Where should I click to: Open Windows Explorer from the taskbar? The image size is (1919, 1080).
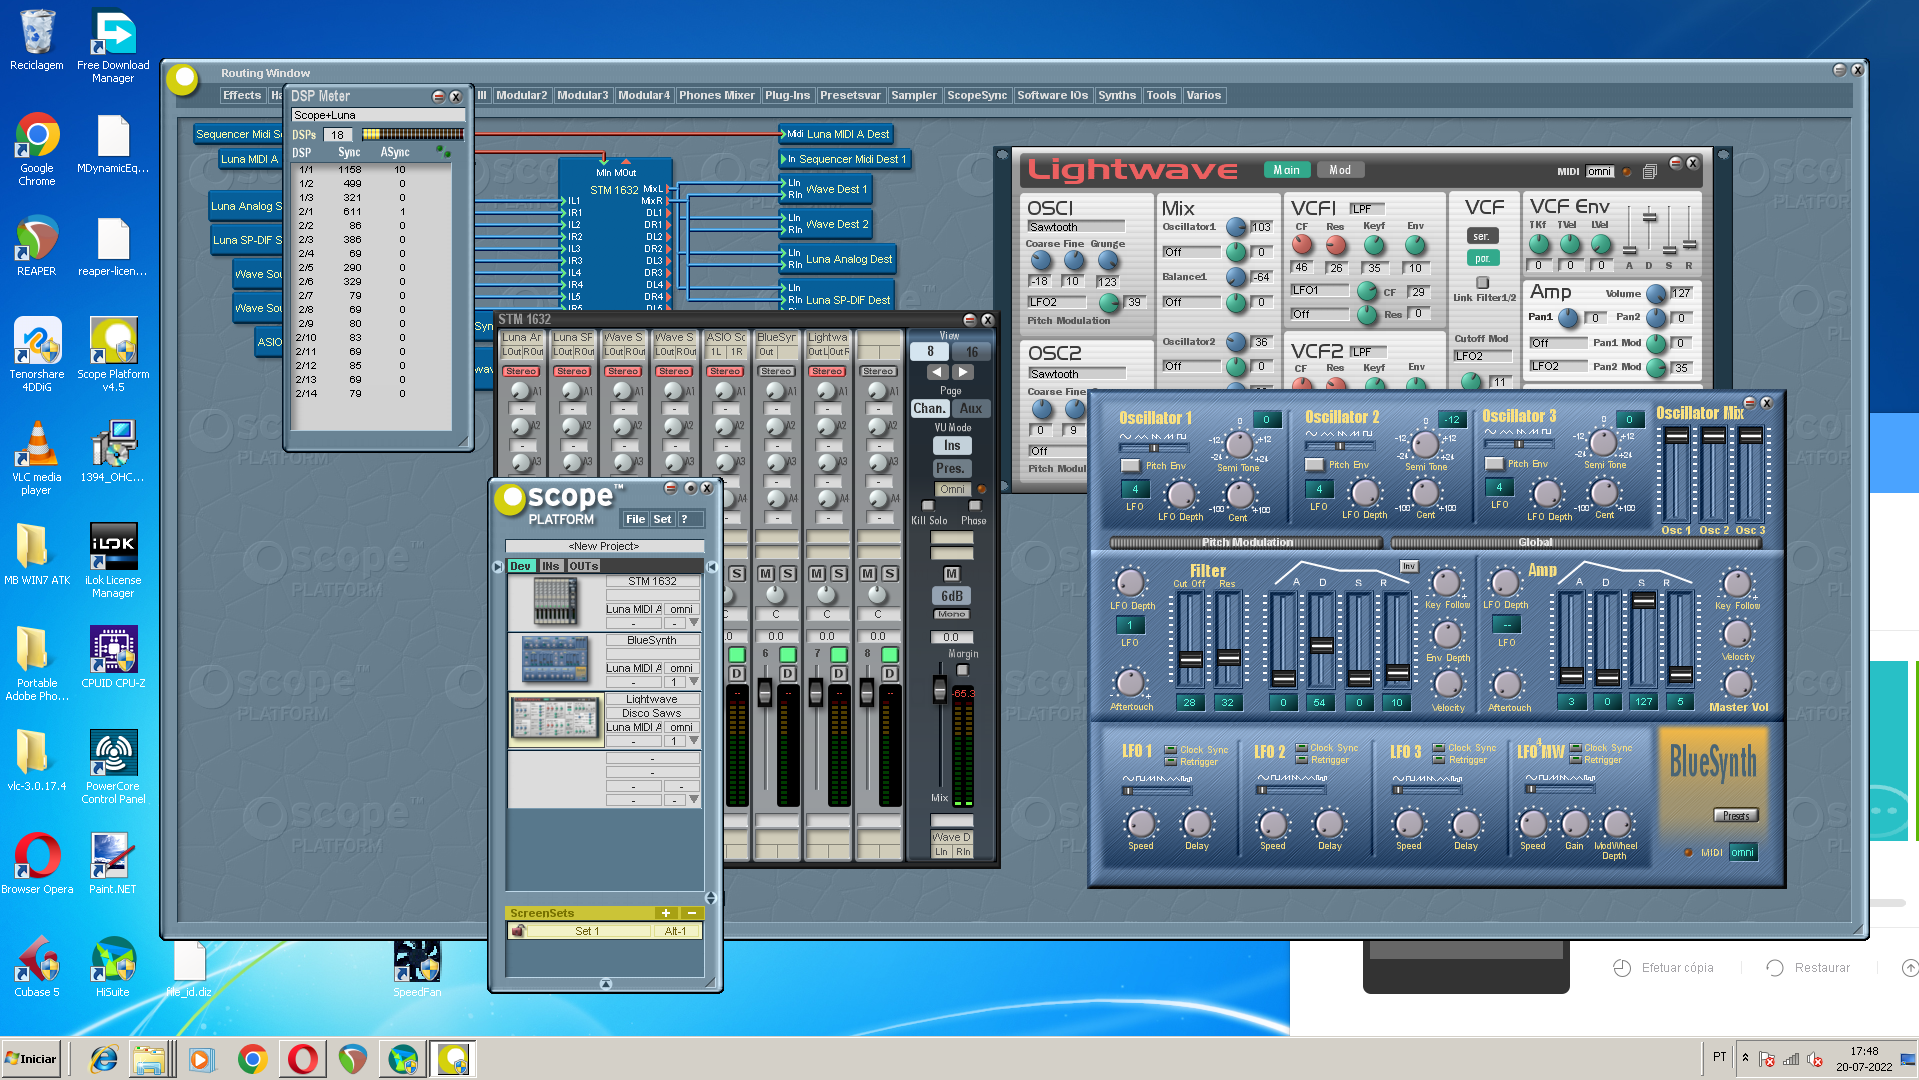coord(150,1059)
